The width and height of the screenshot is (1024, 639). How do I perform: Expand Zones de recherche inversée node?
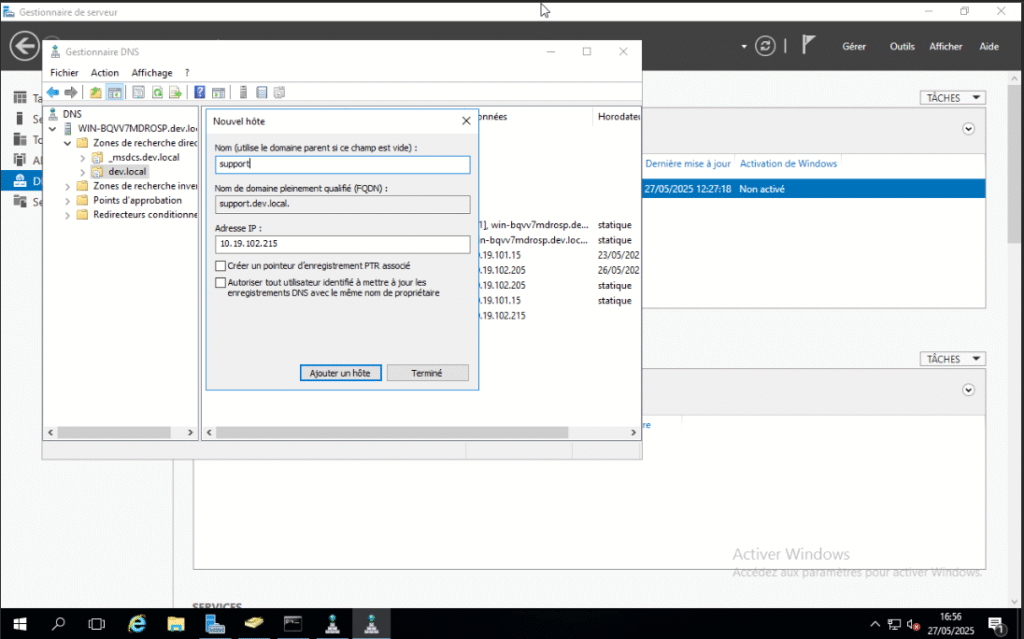tap(68, 186)
